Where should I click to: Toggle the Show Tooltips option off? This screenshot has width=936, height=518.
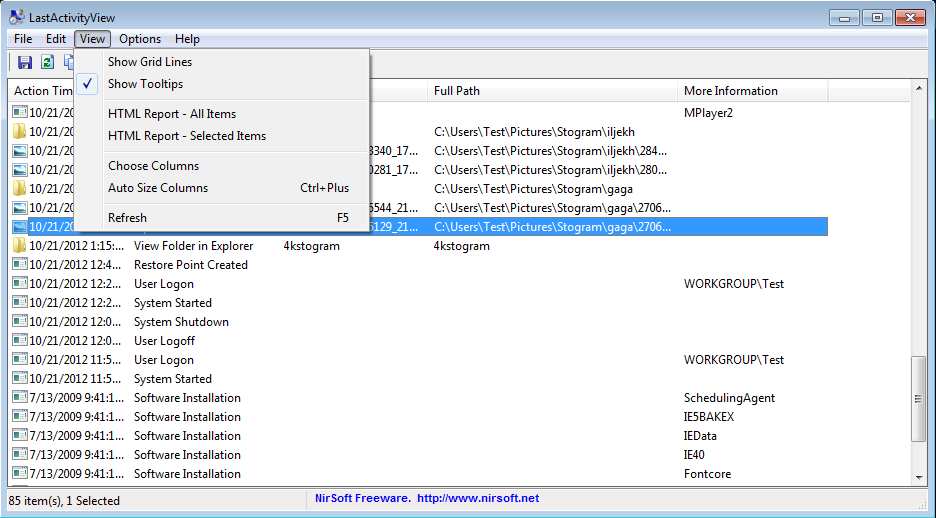(x=222, y=84)
